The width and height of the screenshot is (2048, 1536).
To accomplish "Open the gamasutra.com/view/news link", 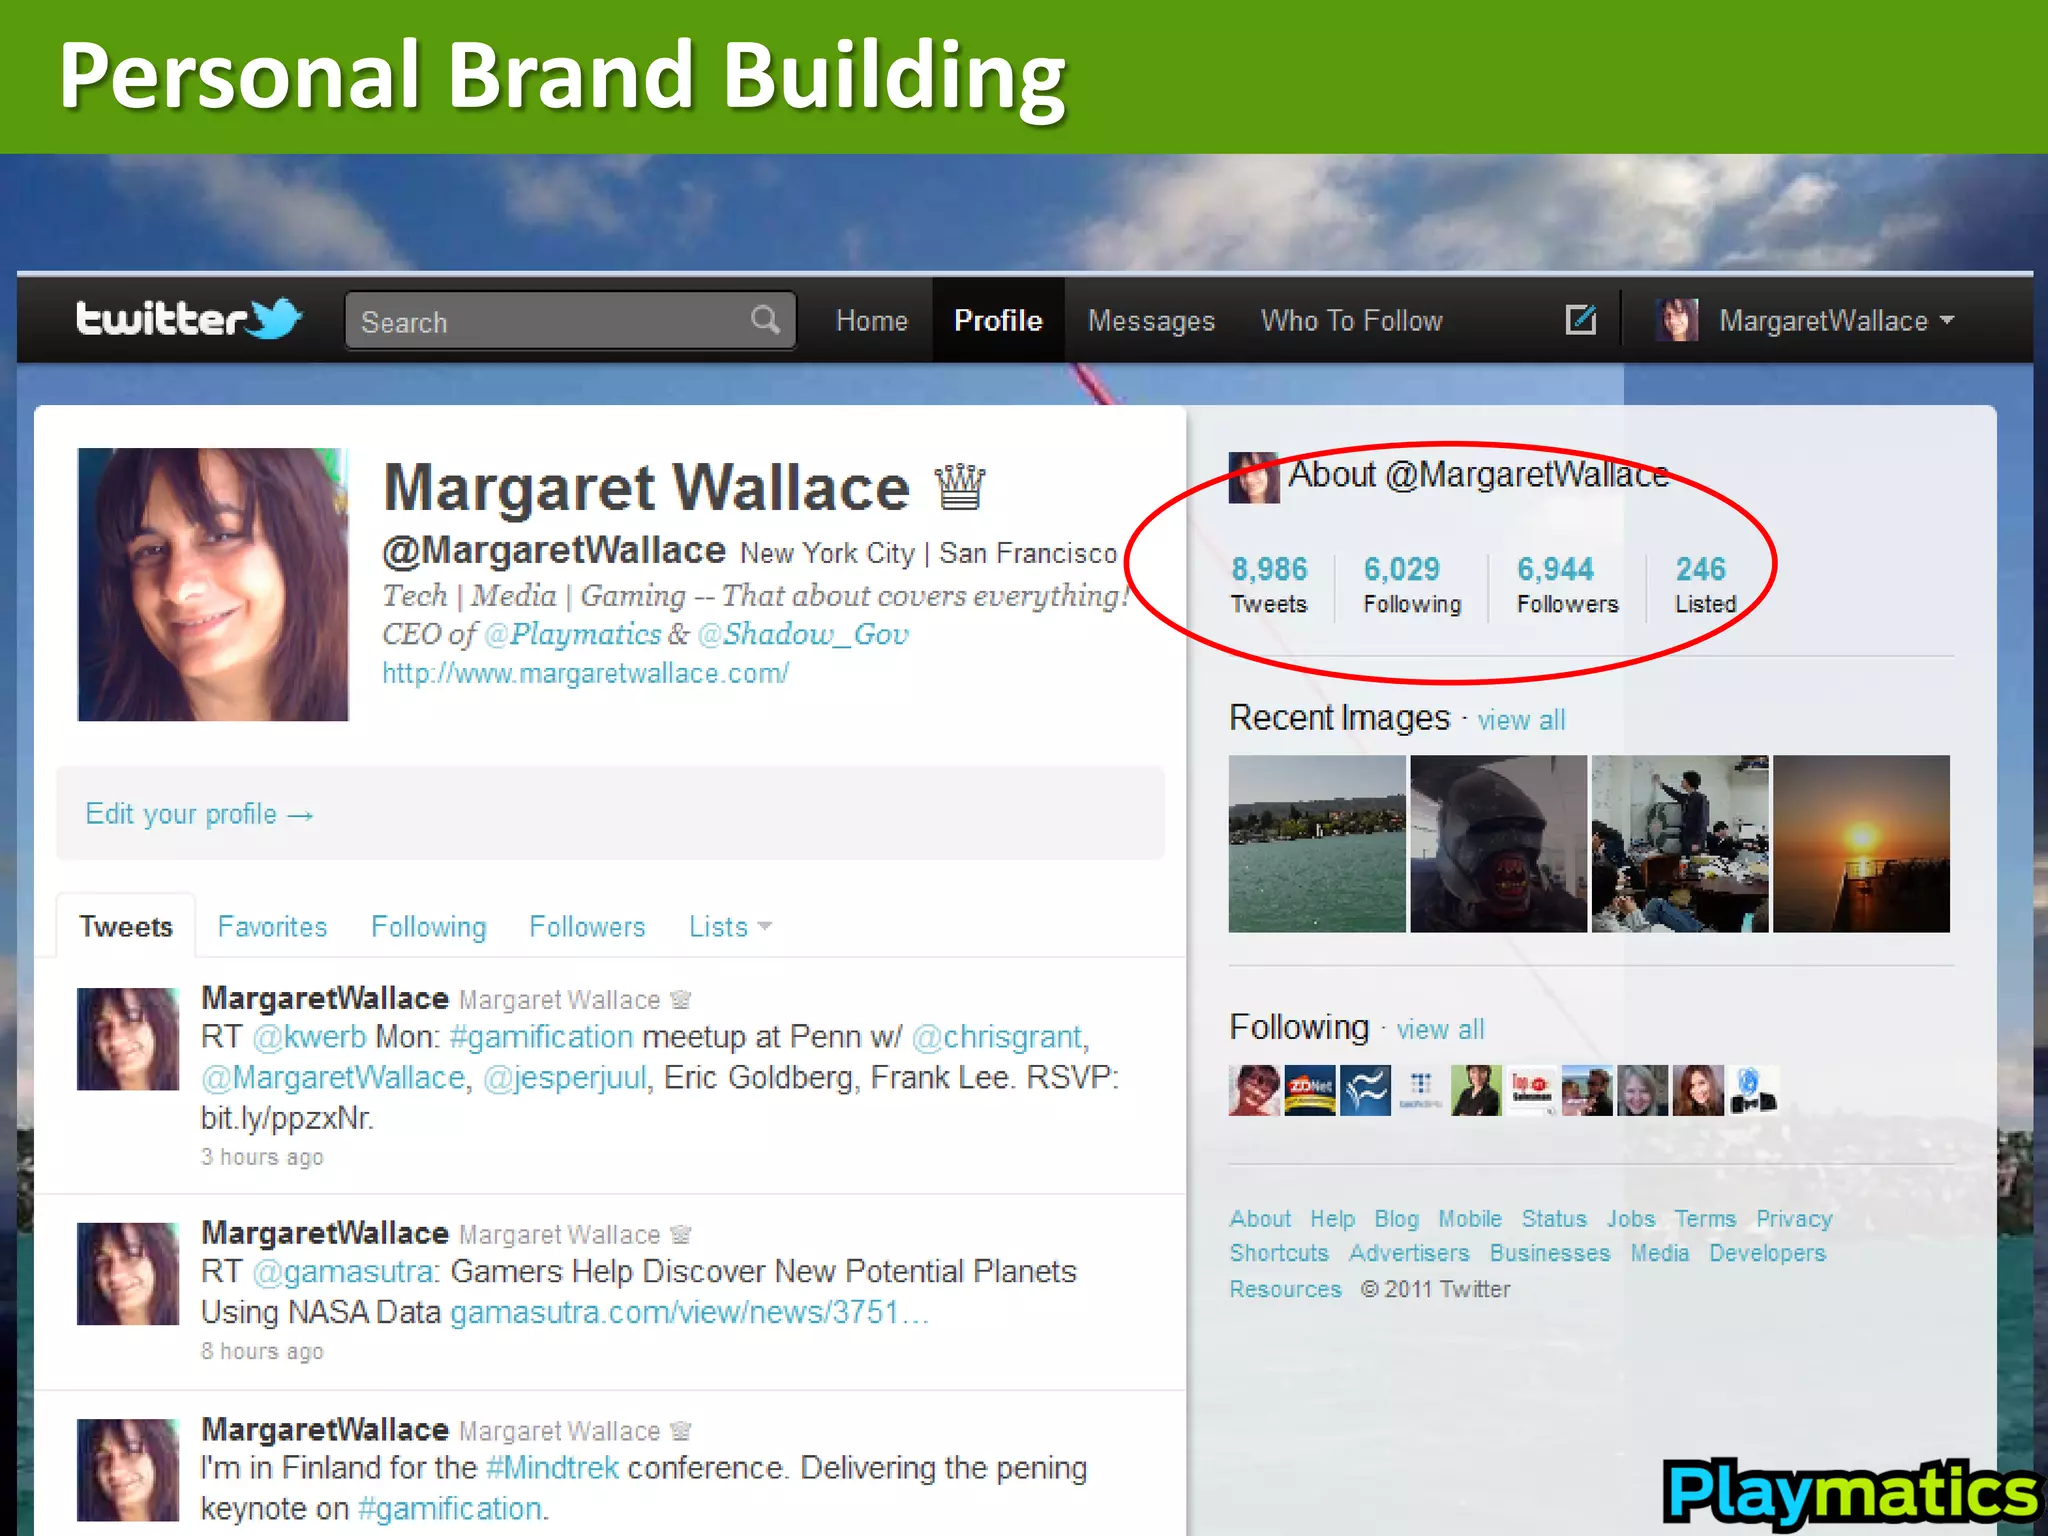I will click(x=689, y=1312).
